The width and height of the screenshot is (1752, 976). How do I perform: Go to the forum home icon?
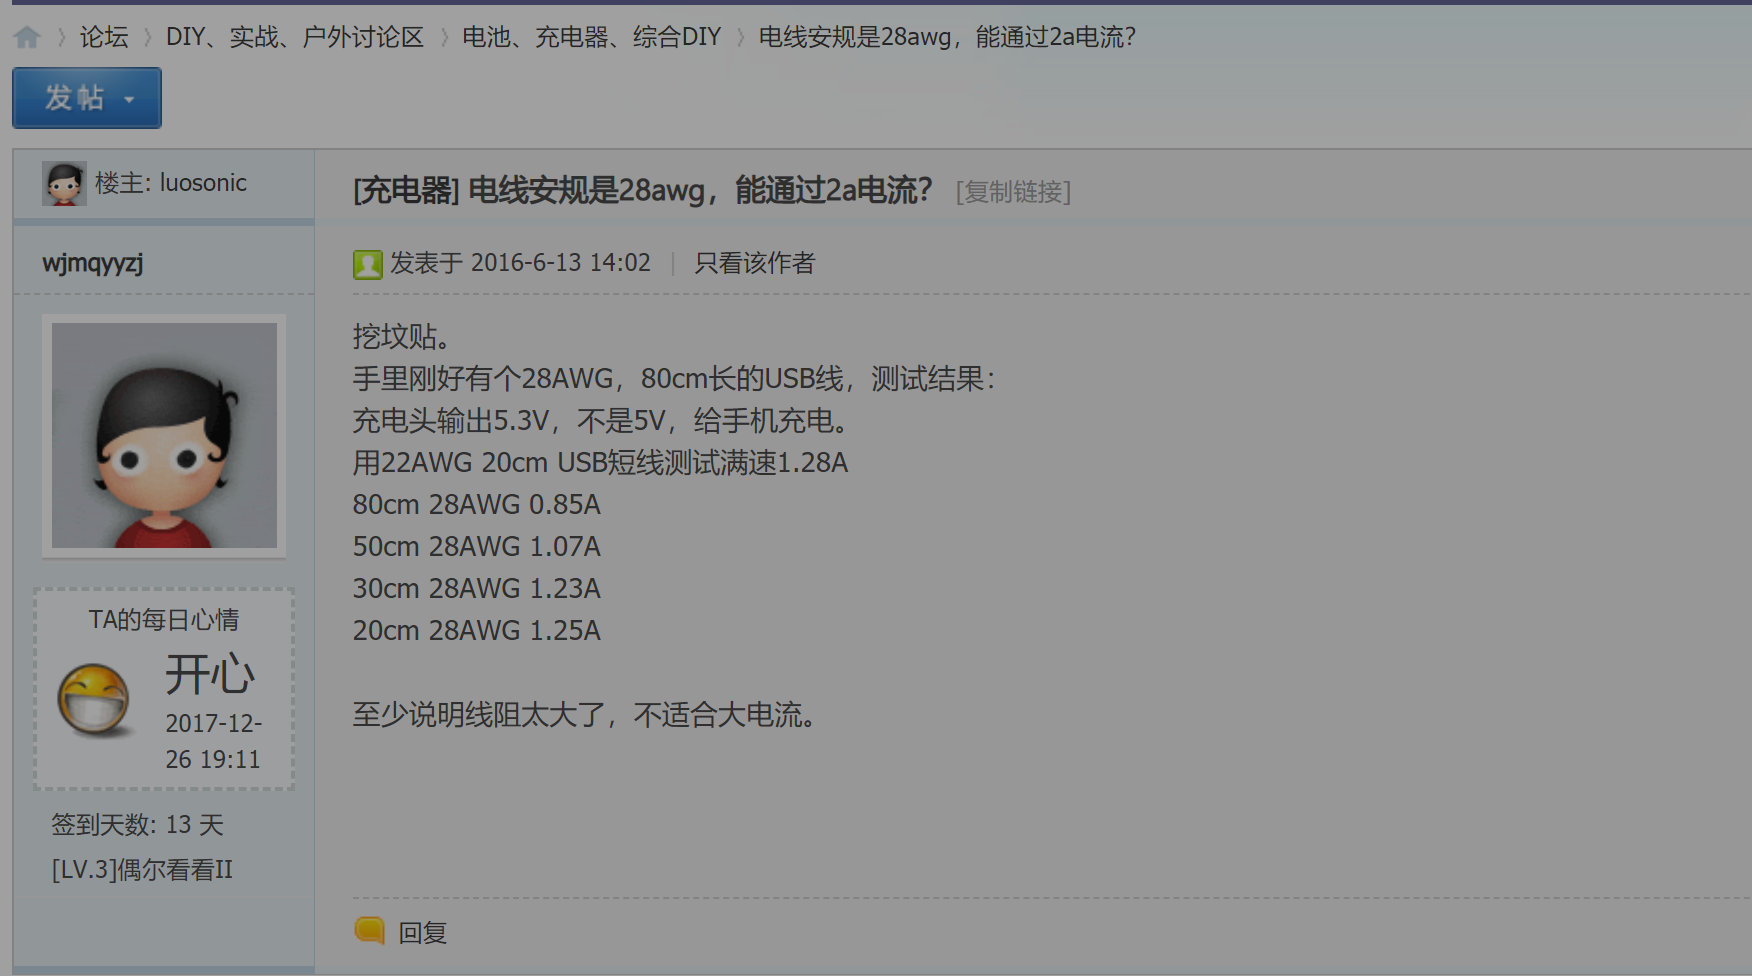tap(27, 38)
